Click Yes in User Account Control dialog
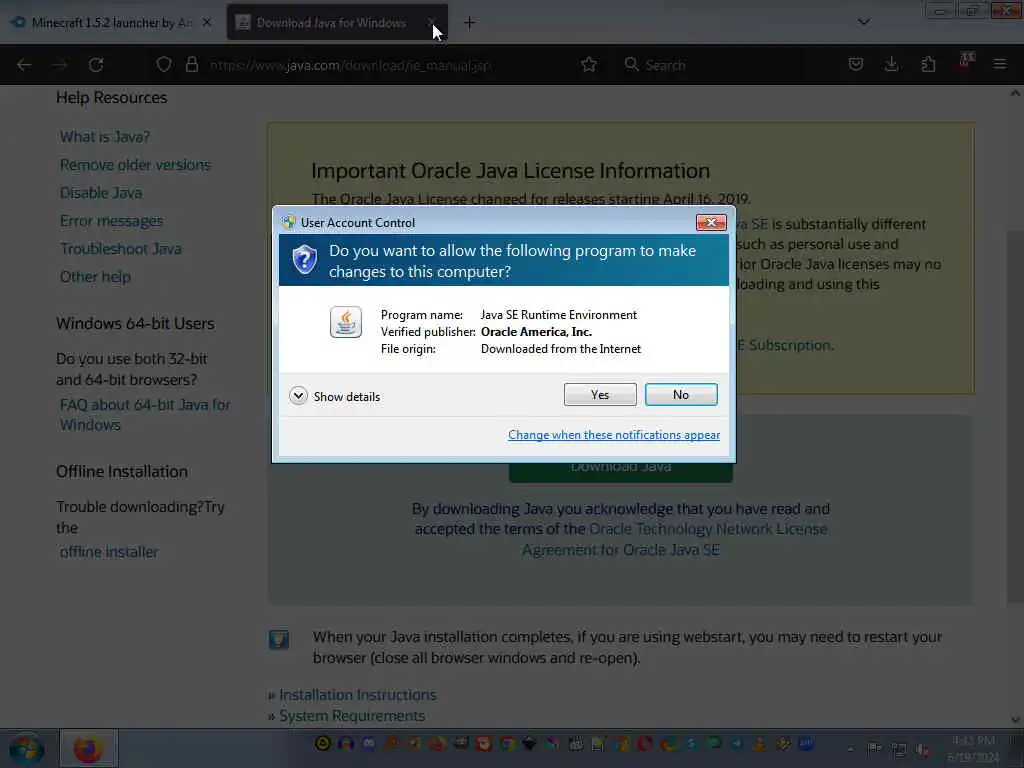1024x768 pixels. (x=600, y=394)
